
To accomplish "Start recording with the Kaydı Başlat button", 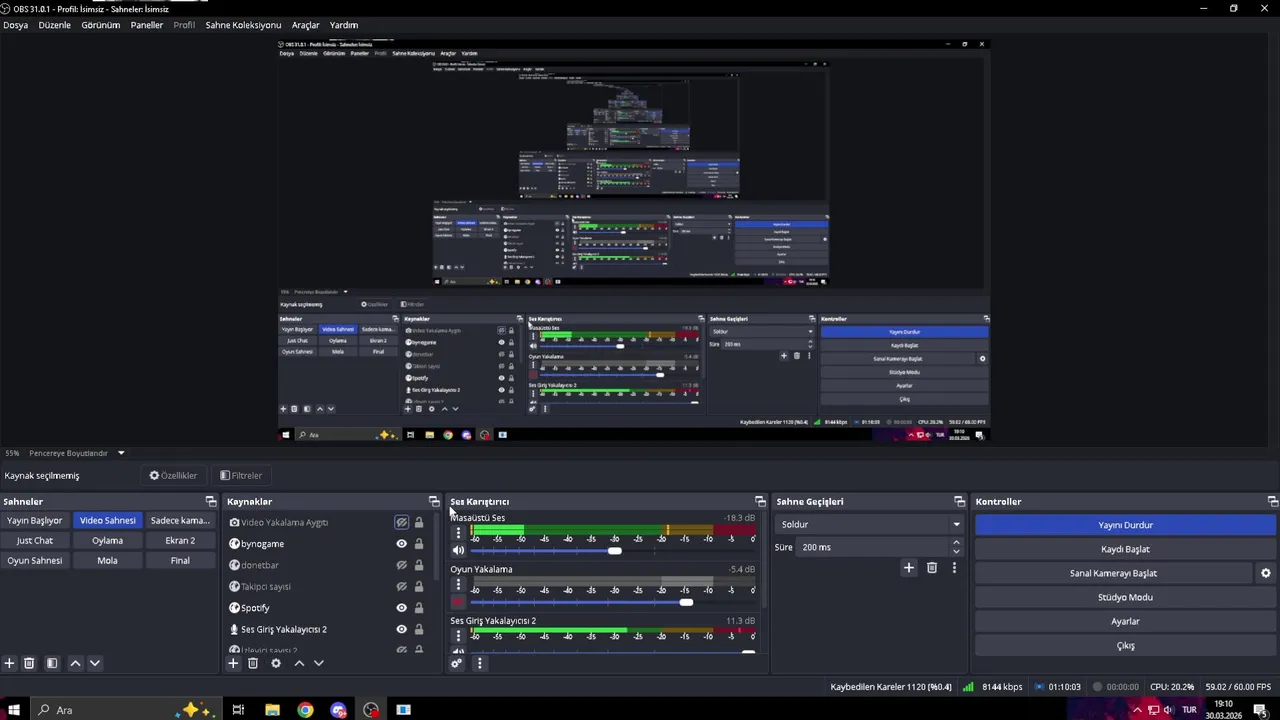I will pyautogui.click(x=1126, y=549).
